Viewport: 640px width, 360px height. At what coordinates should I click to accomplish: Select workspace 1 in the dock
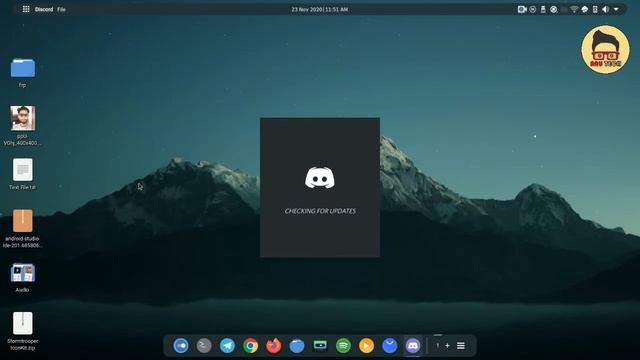438,346
